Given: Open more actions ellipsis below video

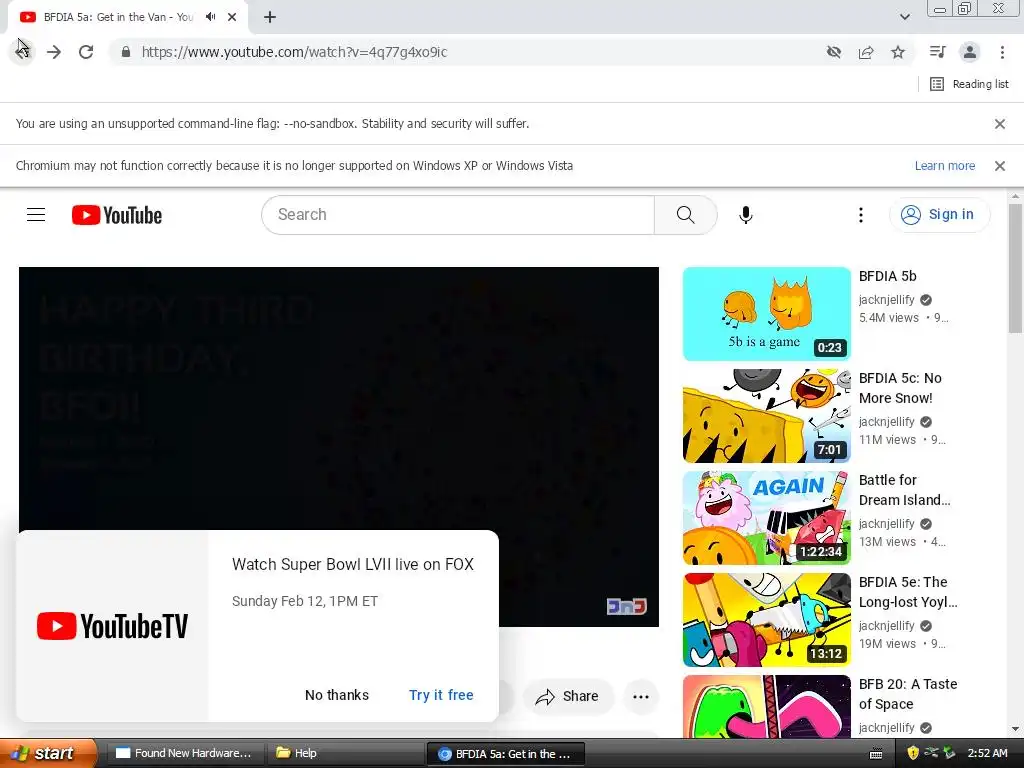Looking at the screenshot, I should 641,696.
